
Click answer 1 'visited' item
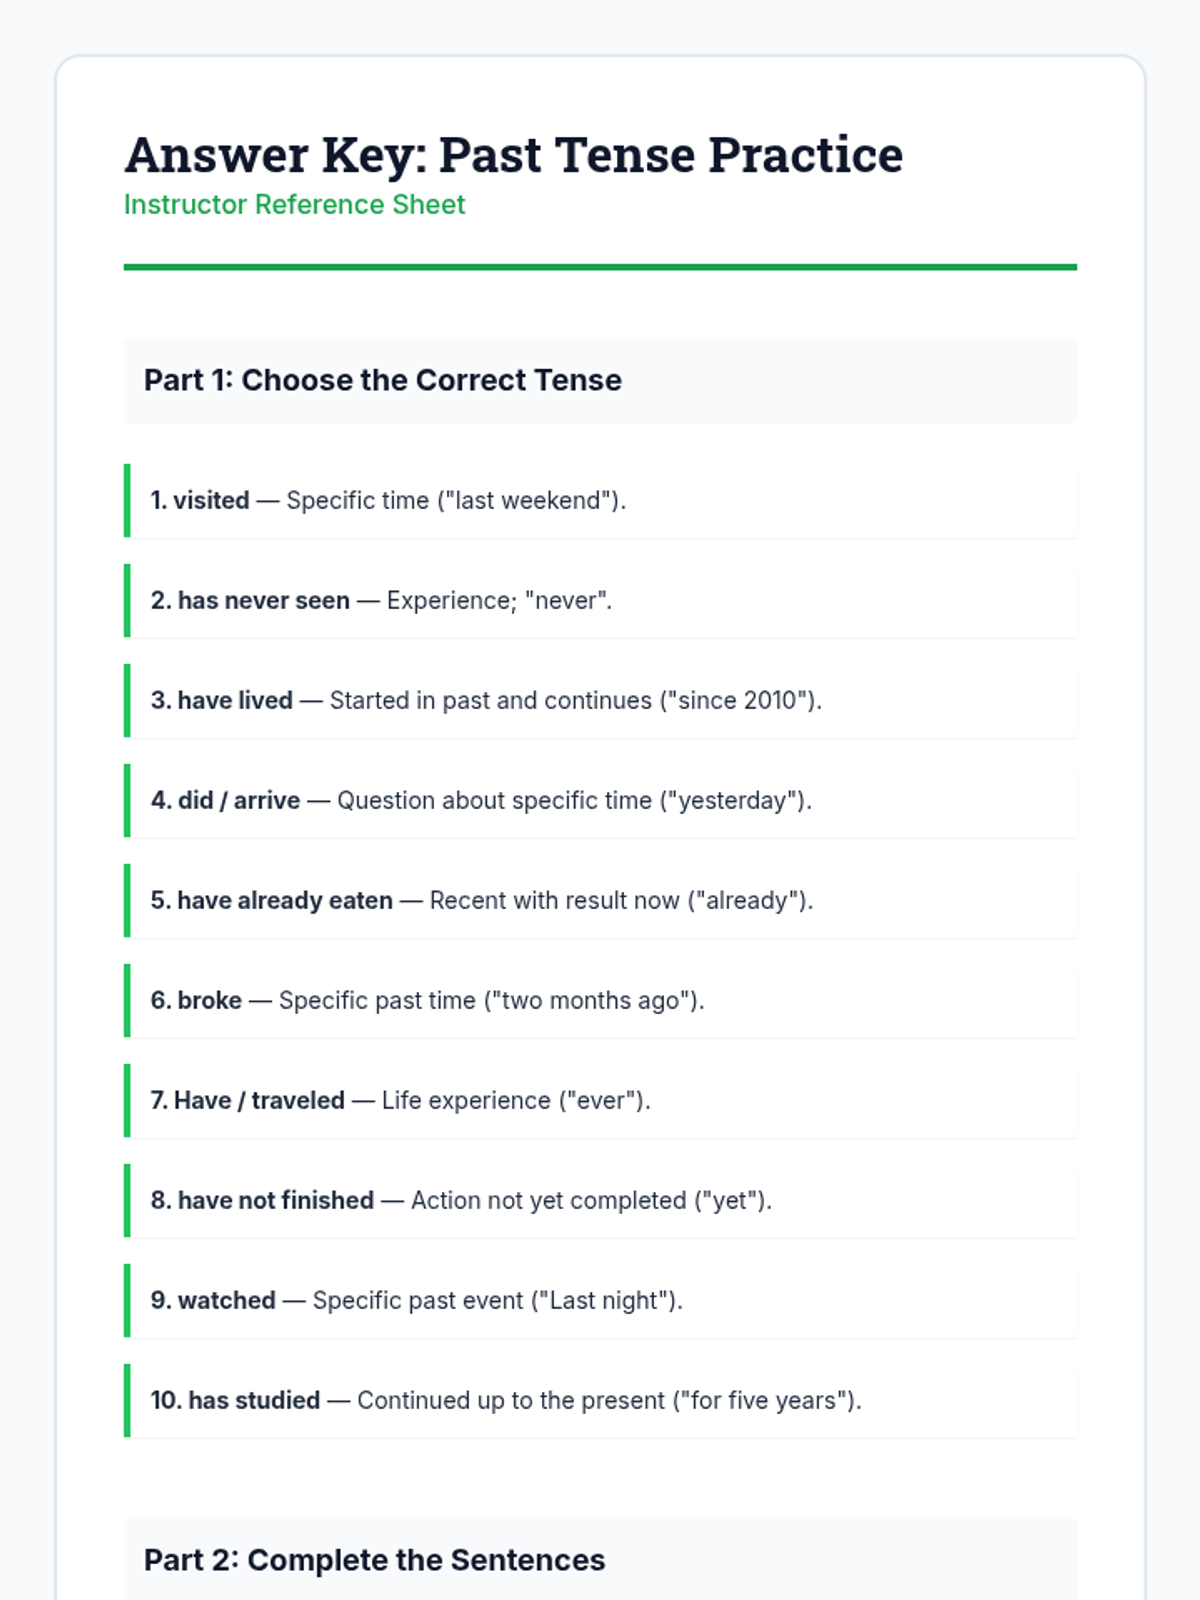pos(600,500)
